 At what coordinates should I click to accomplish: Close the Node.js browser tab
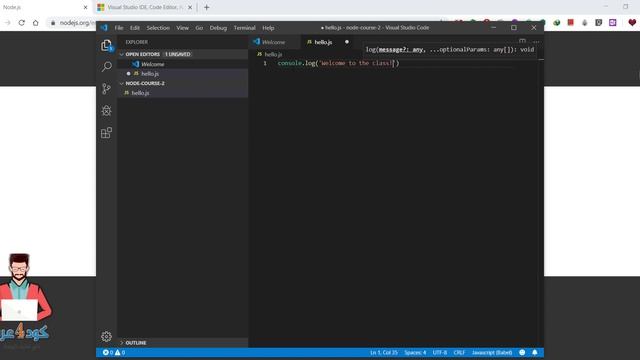pos(85,7)
